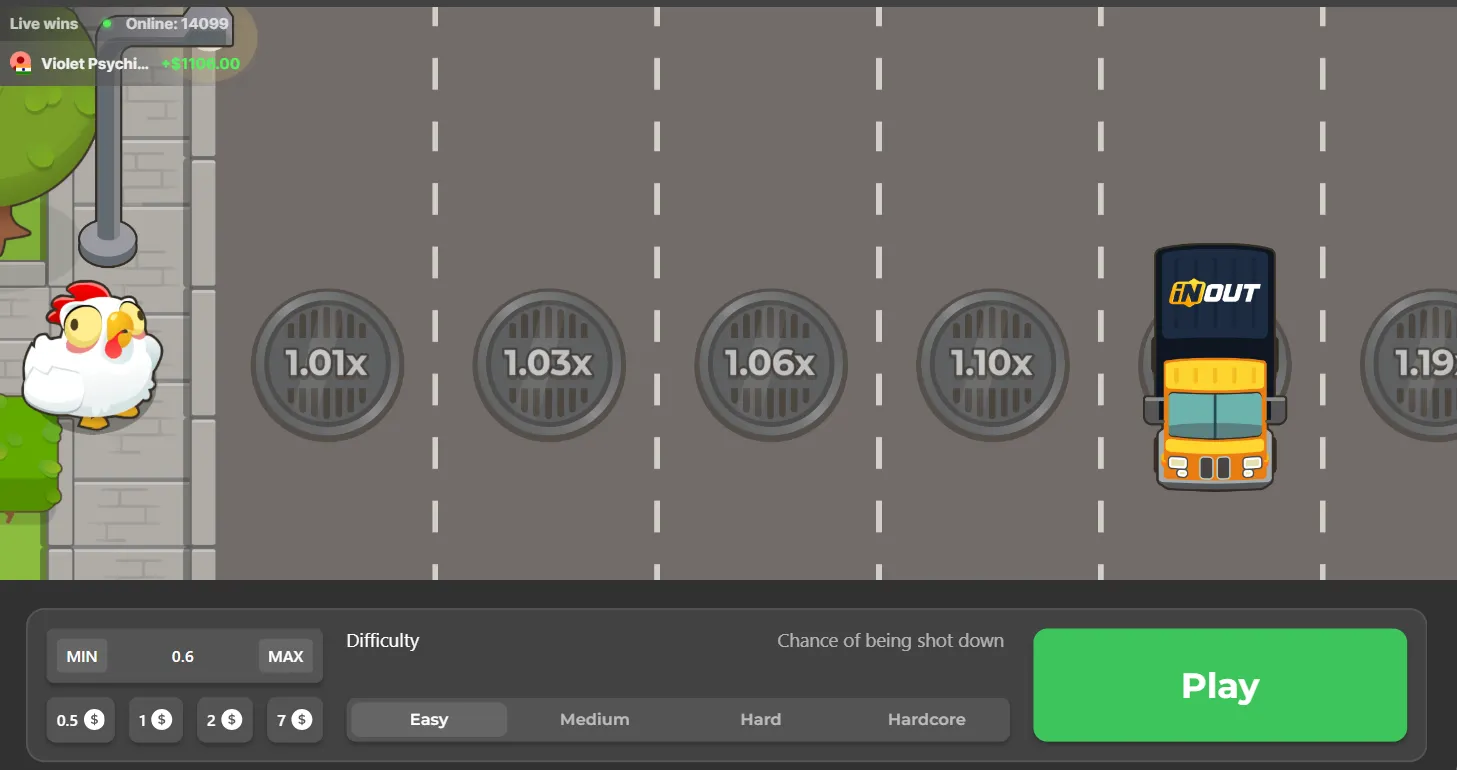Select Easy difficulty

pos(429,720)
